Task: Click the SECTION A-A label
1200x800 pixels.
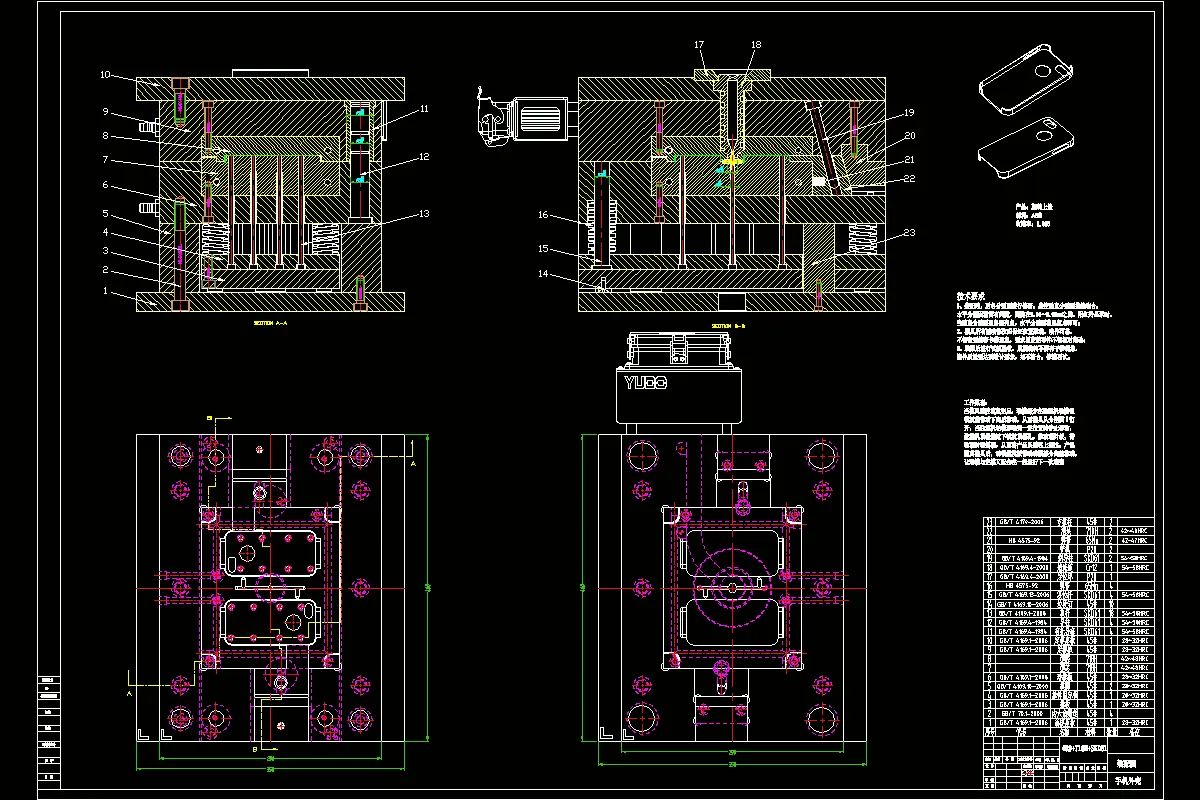Action: coord(270,324)
